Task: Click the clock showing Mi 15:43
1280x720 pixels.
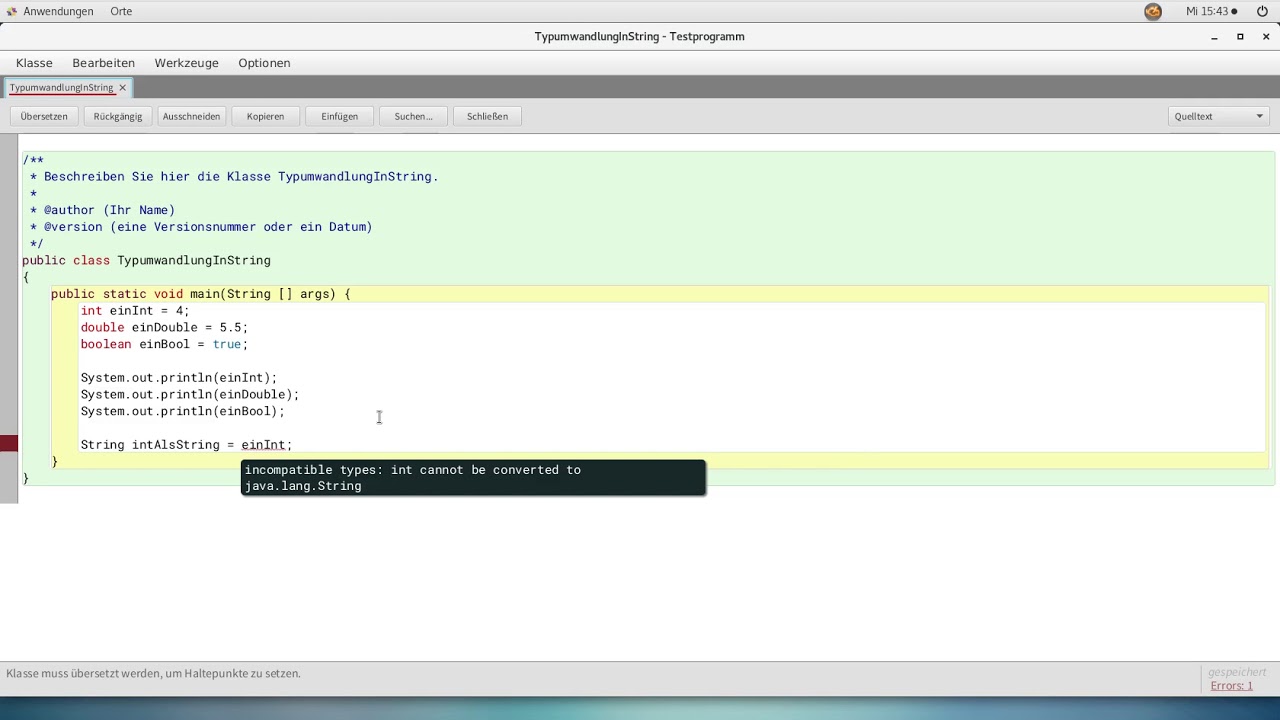Action: (1211, 11)
